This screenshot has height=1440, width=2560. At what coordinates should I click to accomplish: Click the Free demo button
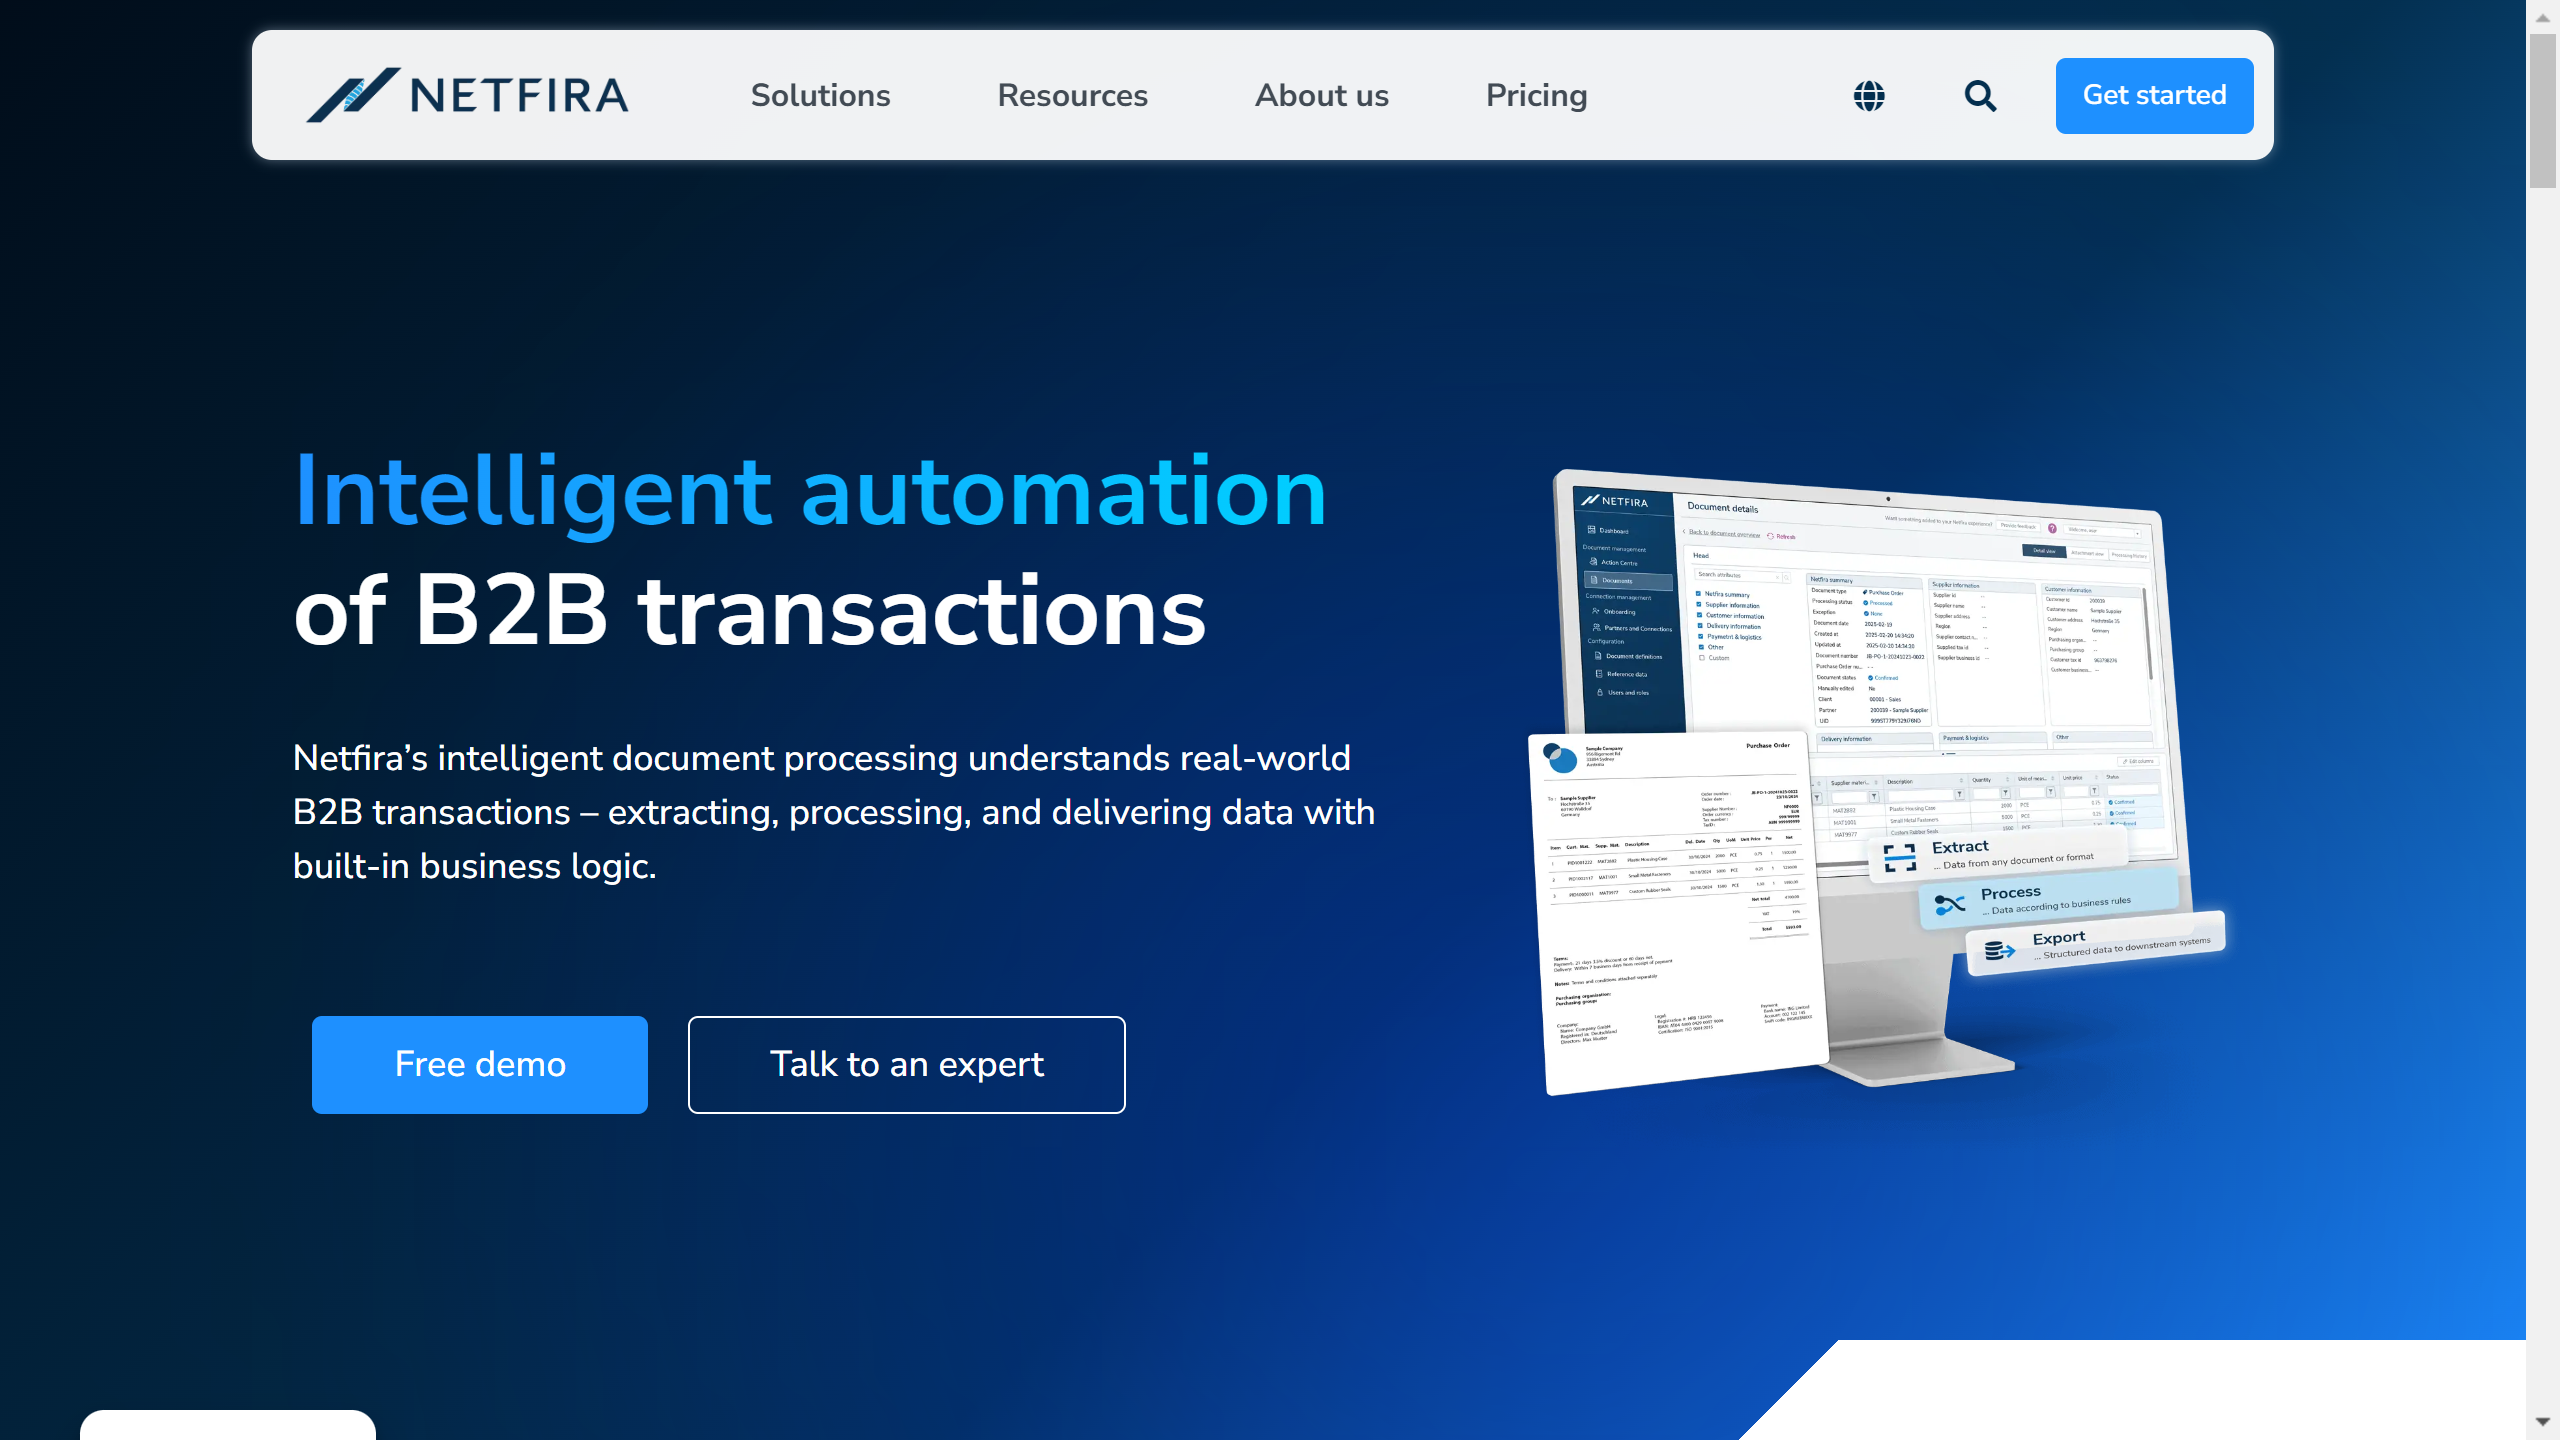click(480, 1064)
